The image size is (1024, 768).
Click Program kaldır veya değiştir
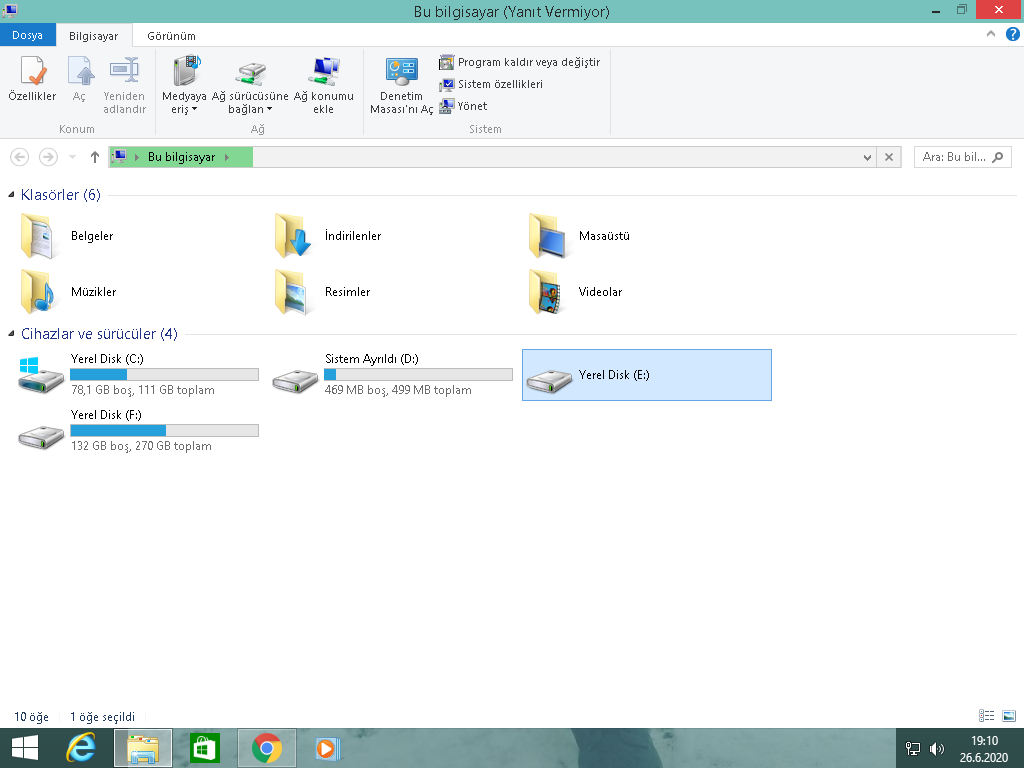point(519,62)
